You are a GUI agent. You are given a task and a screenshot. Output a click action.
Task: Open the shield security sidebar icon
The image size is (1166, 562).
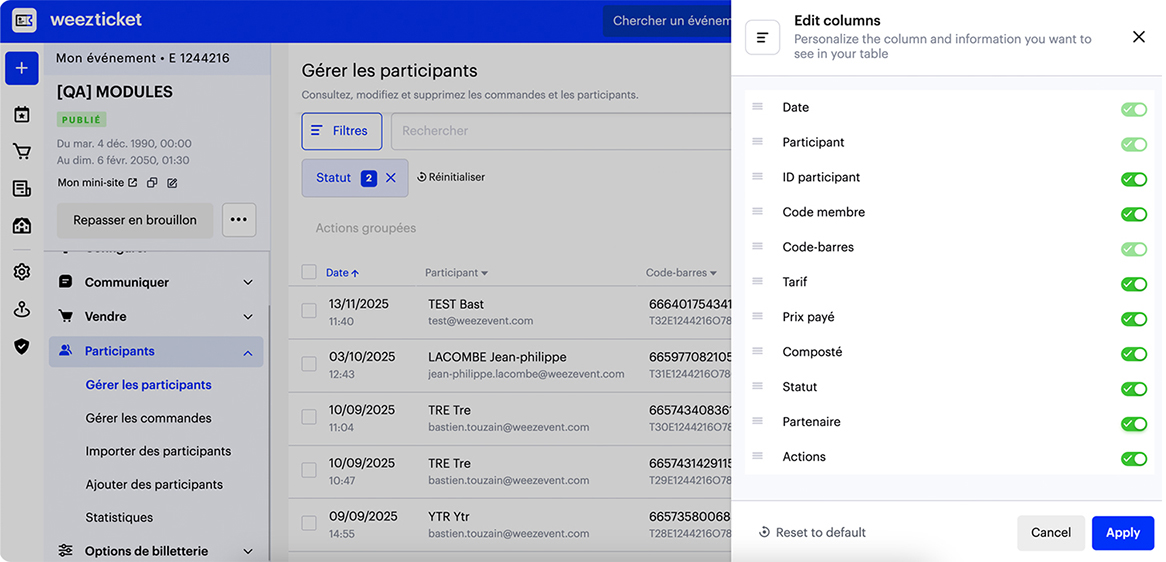21,346
